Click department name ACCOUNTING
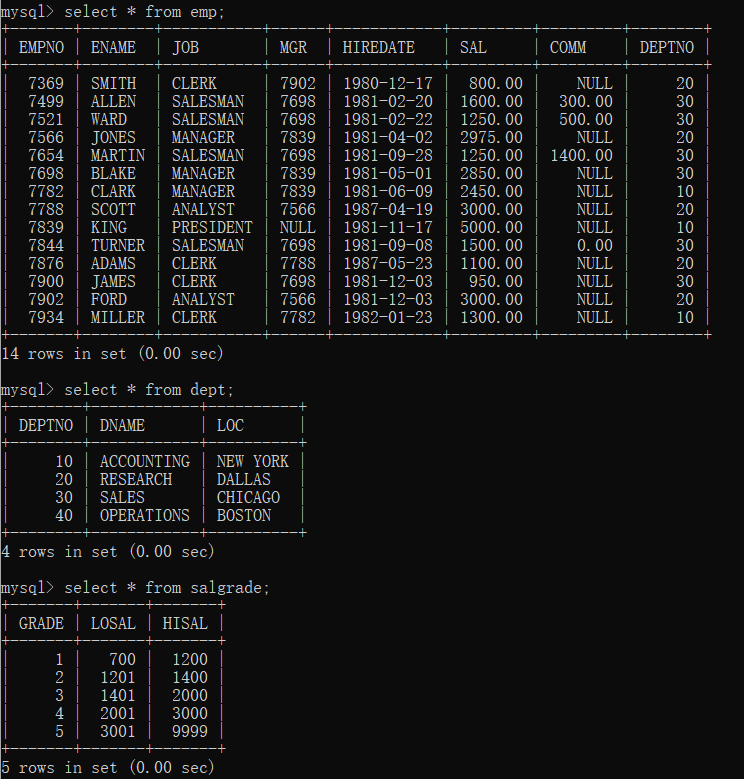Screen dimensions: 744x779 click(145, 461)
